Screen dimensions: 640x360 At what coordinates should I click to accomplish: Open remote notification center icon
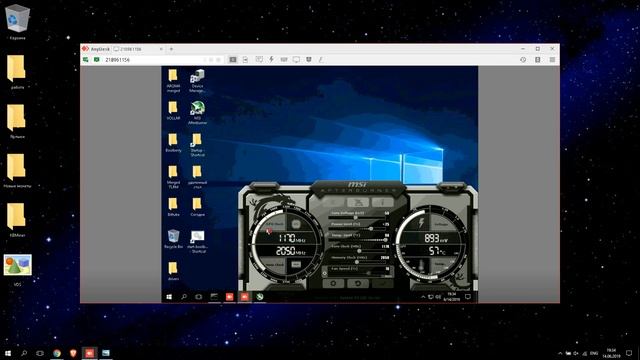tap(468, 297)
